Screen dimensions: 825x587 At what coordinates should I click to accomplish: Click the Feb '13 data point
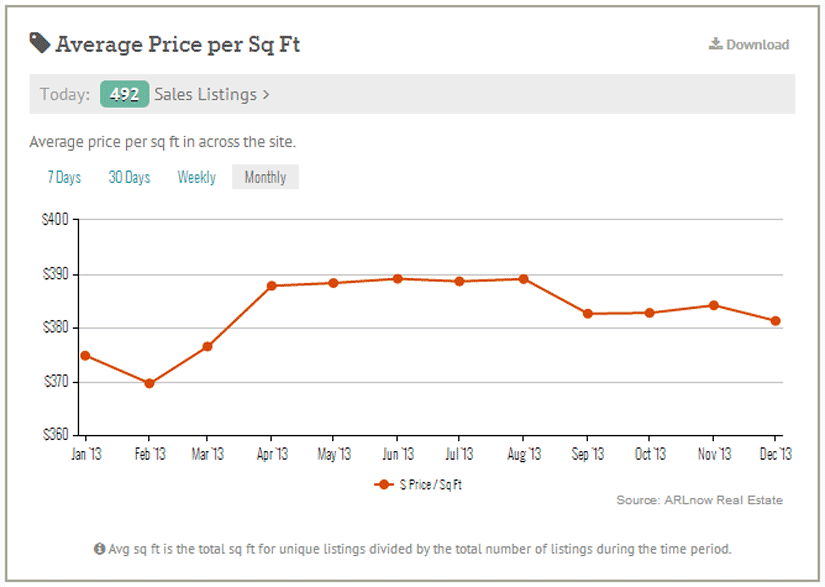click(149, 383)
